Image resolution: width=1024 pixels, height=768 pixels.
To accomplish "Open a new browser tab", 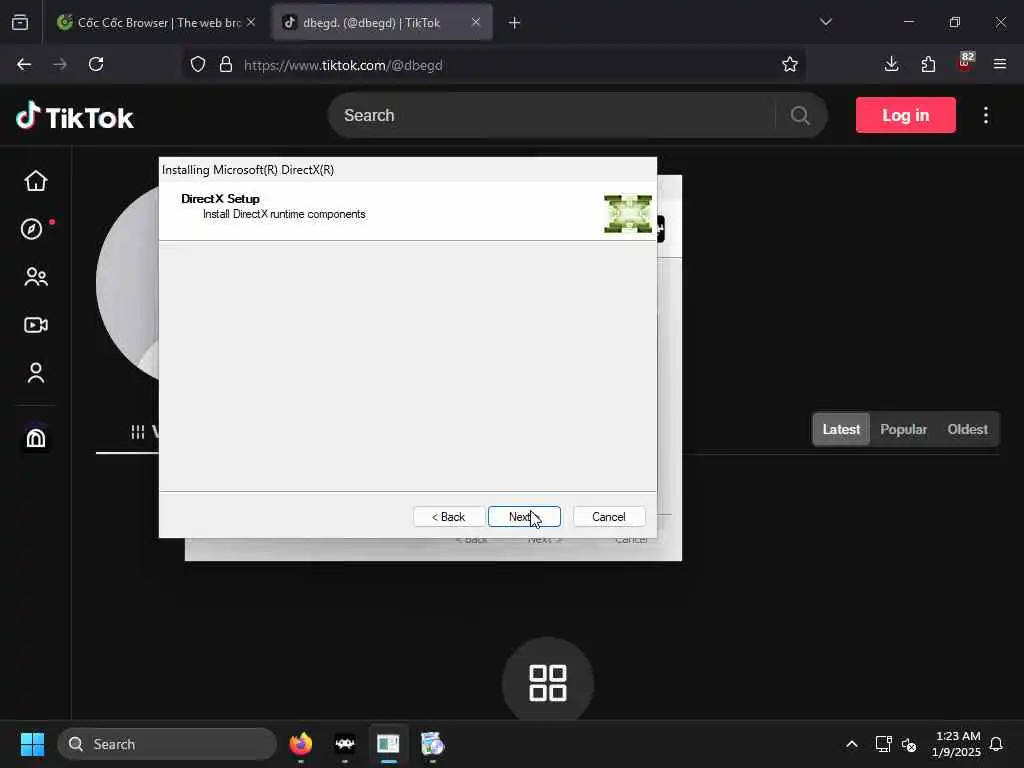I will coord(515,23).
